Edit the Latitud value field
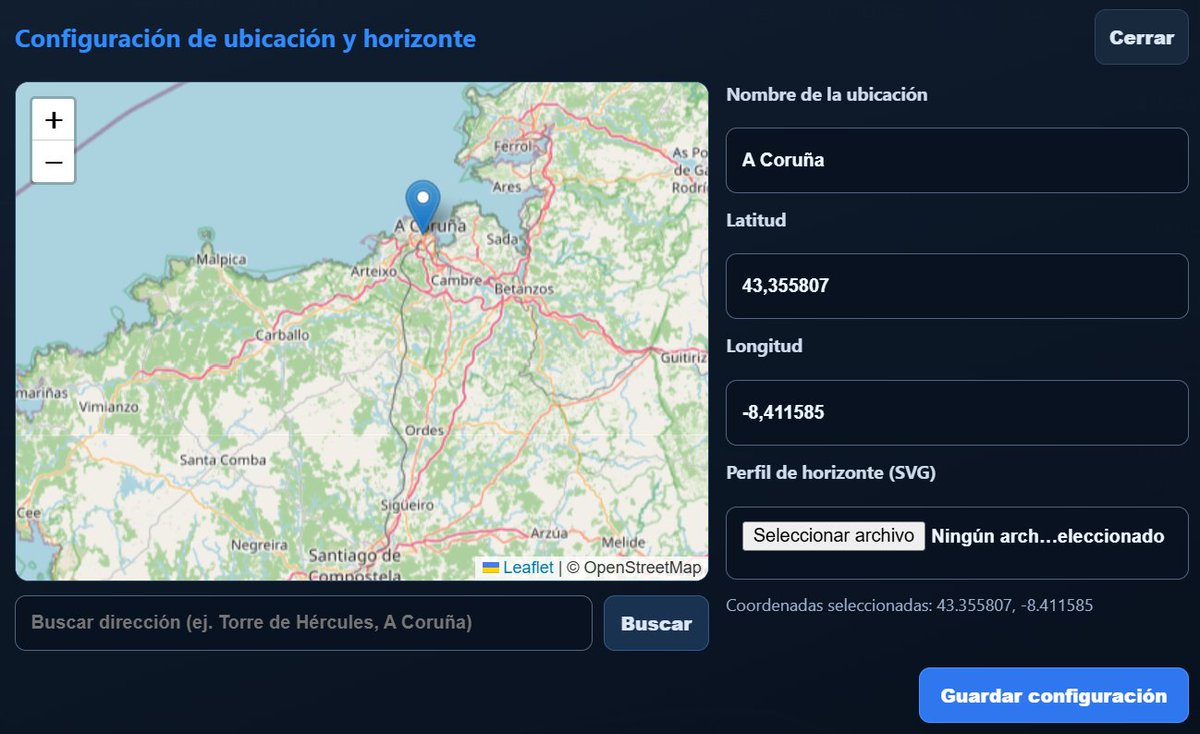 click(x=957, y=286)
